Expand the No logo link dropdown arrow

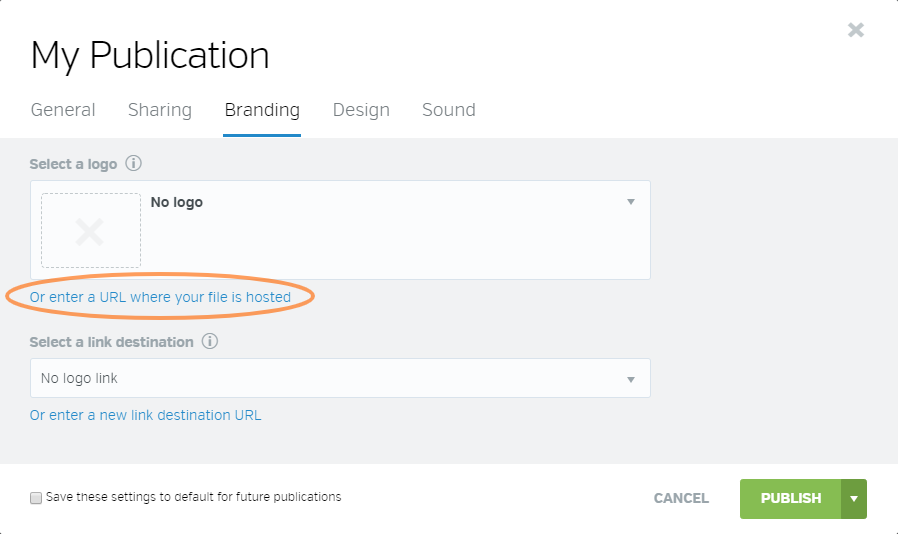click(631, 379)
